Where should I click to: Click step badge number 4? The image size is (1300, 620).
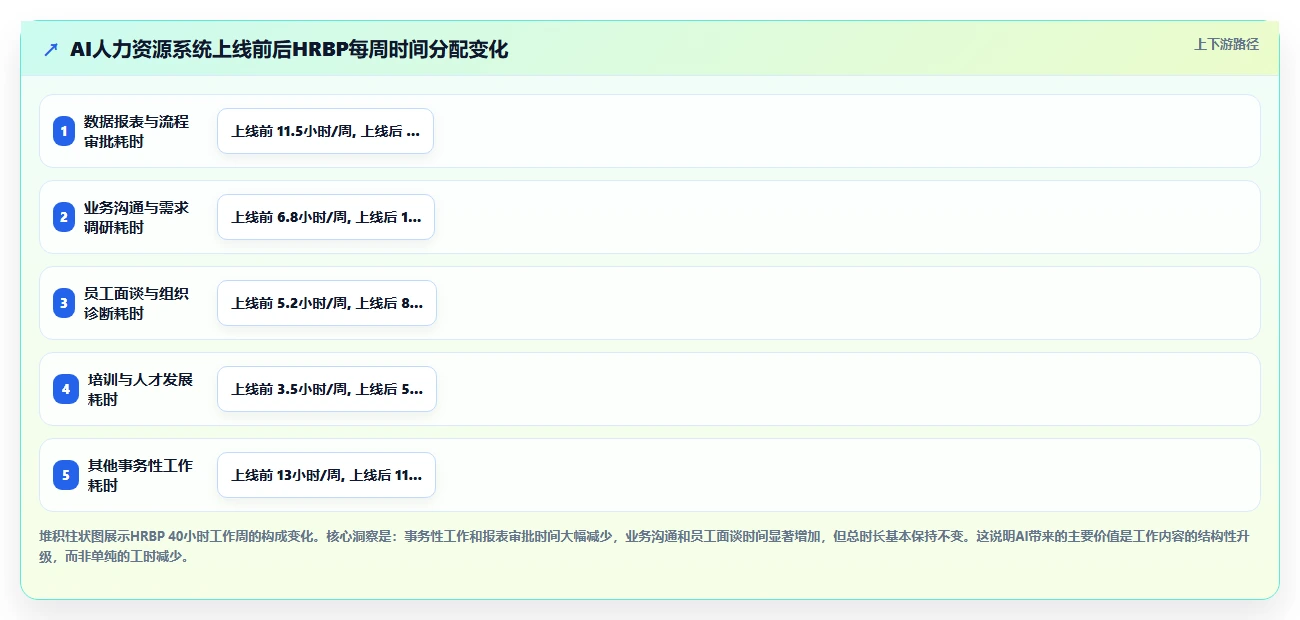click(x=66, y=389)
